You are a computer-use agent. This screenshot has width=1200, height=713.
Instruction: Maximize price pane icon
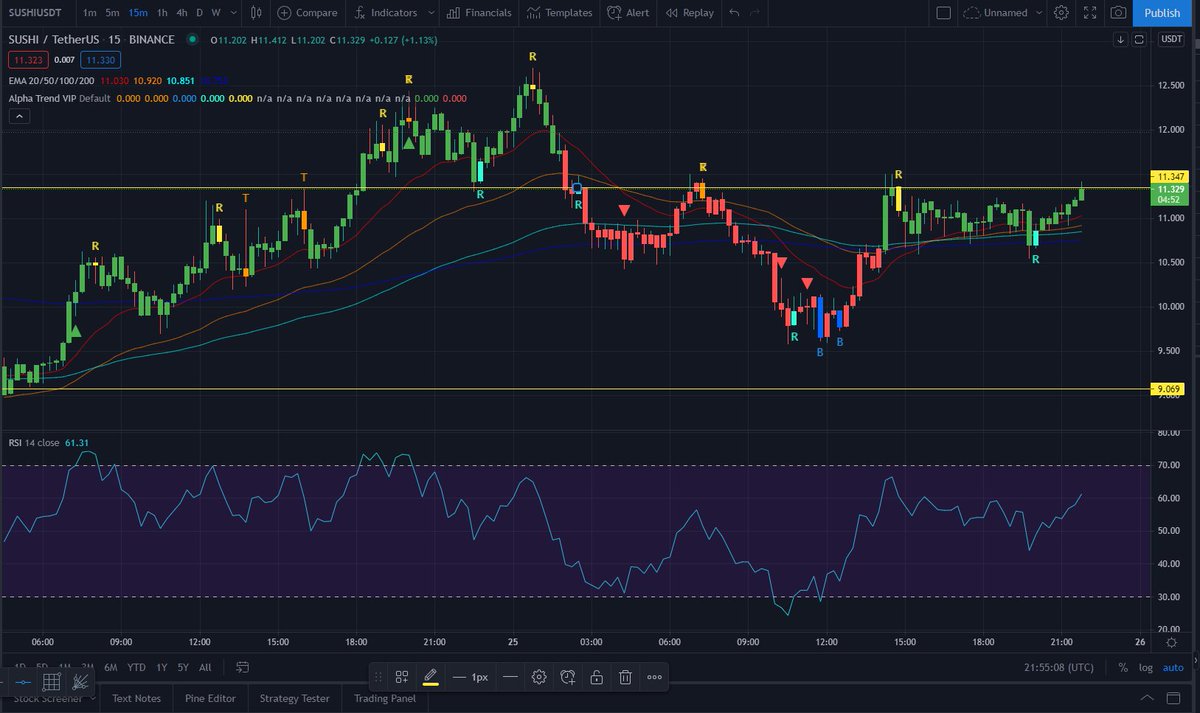1138,39
